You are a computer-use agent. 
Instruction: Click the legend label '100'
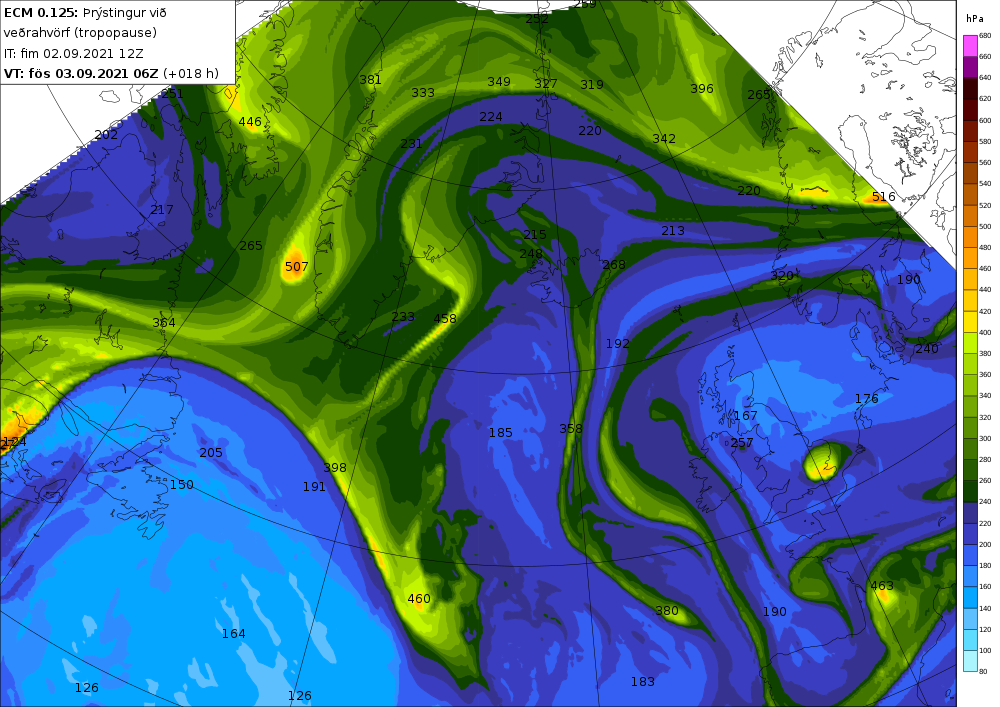(985, 650)
